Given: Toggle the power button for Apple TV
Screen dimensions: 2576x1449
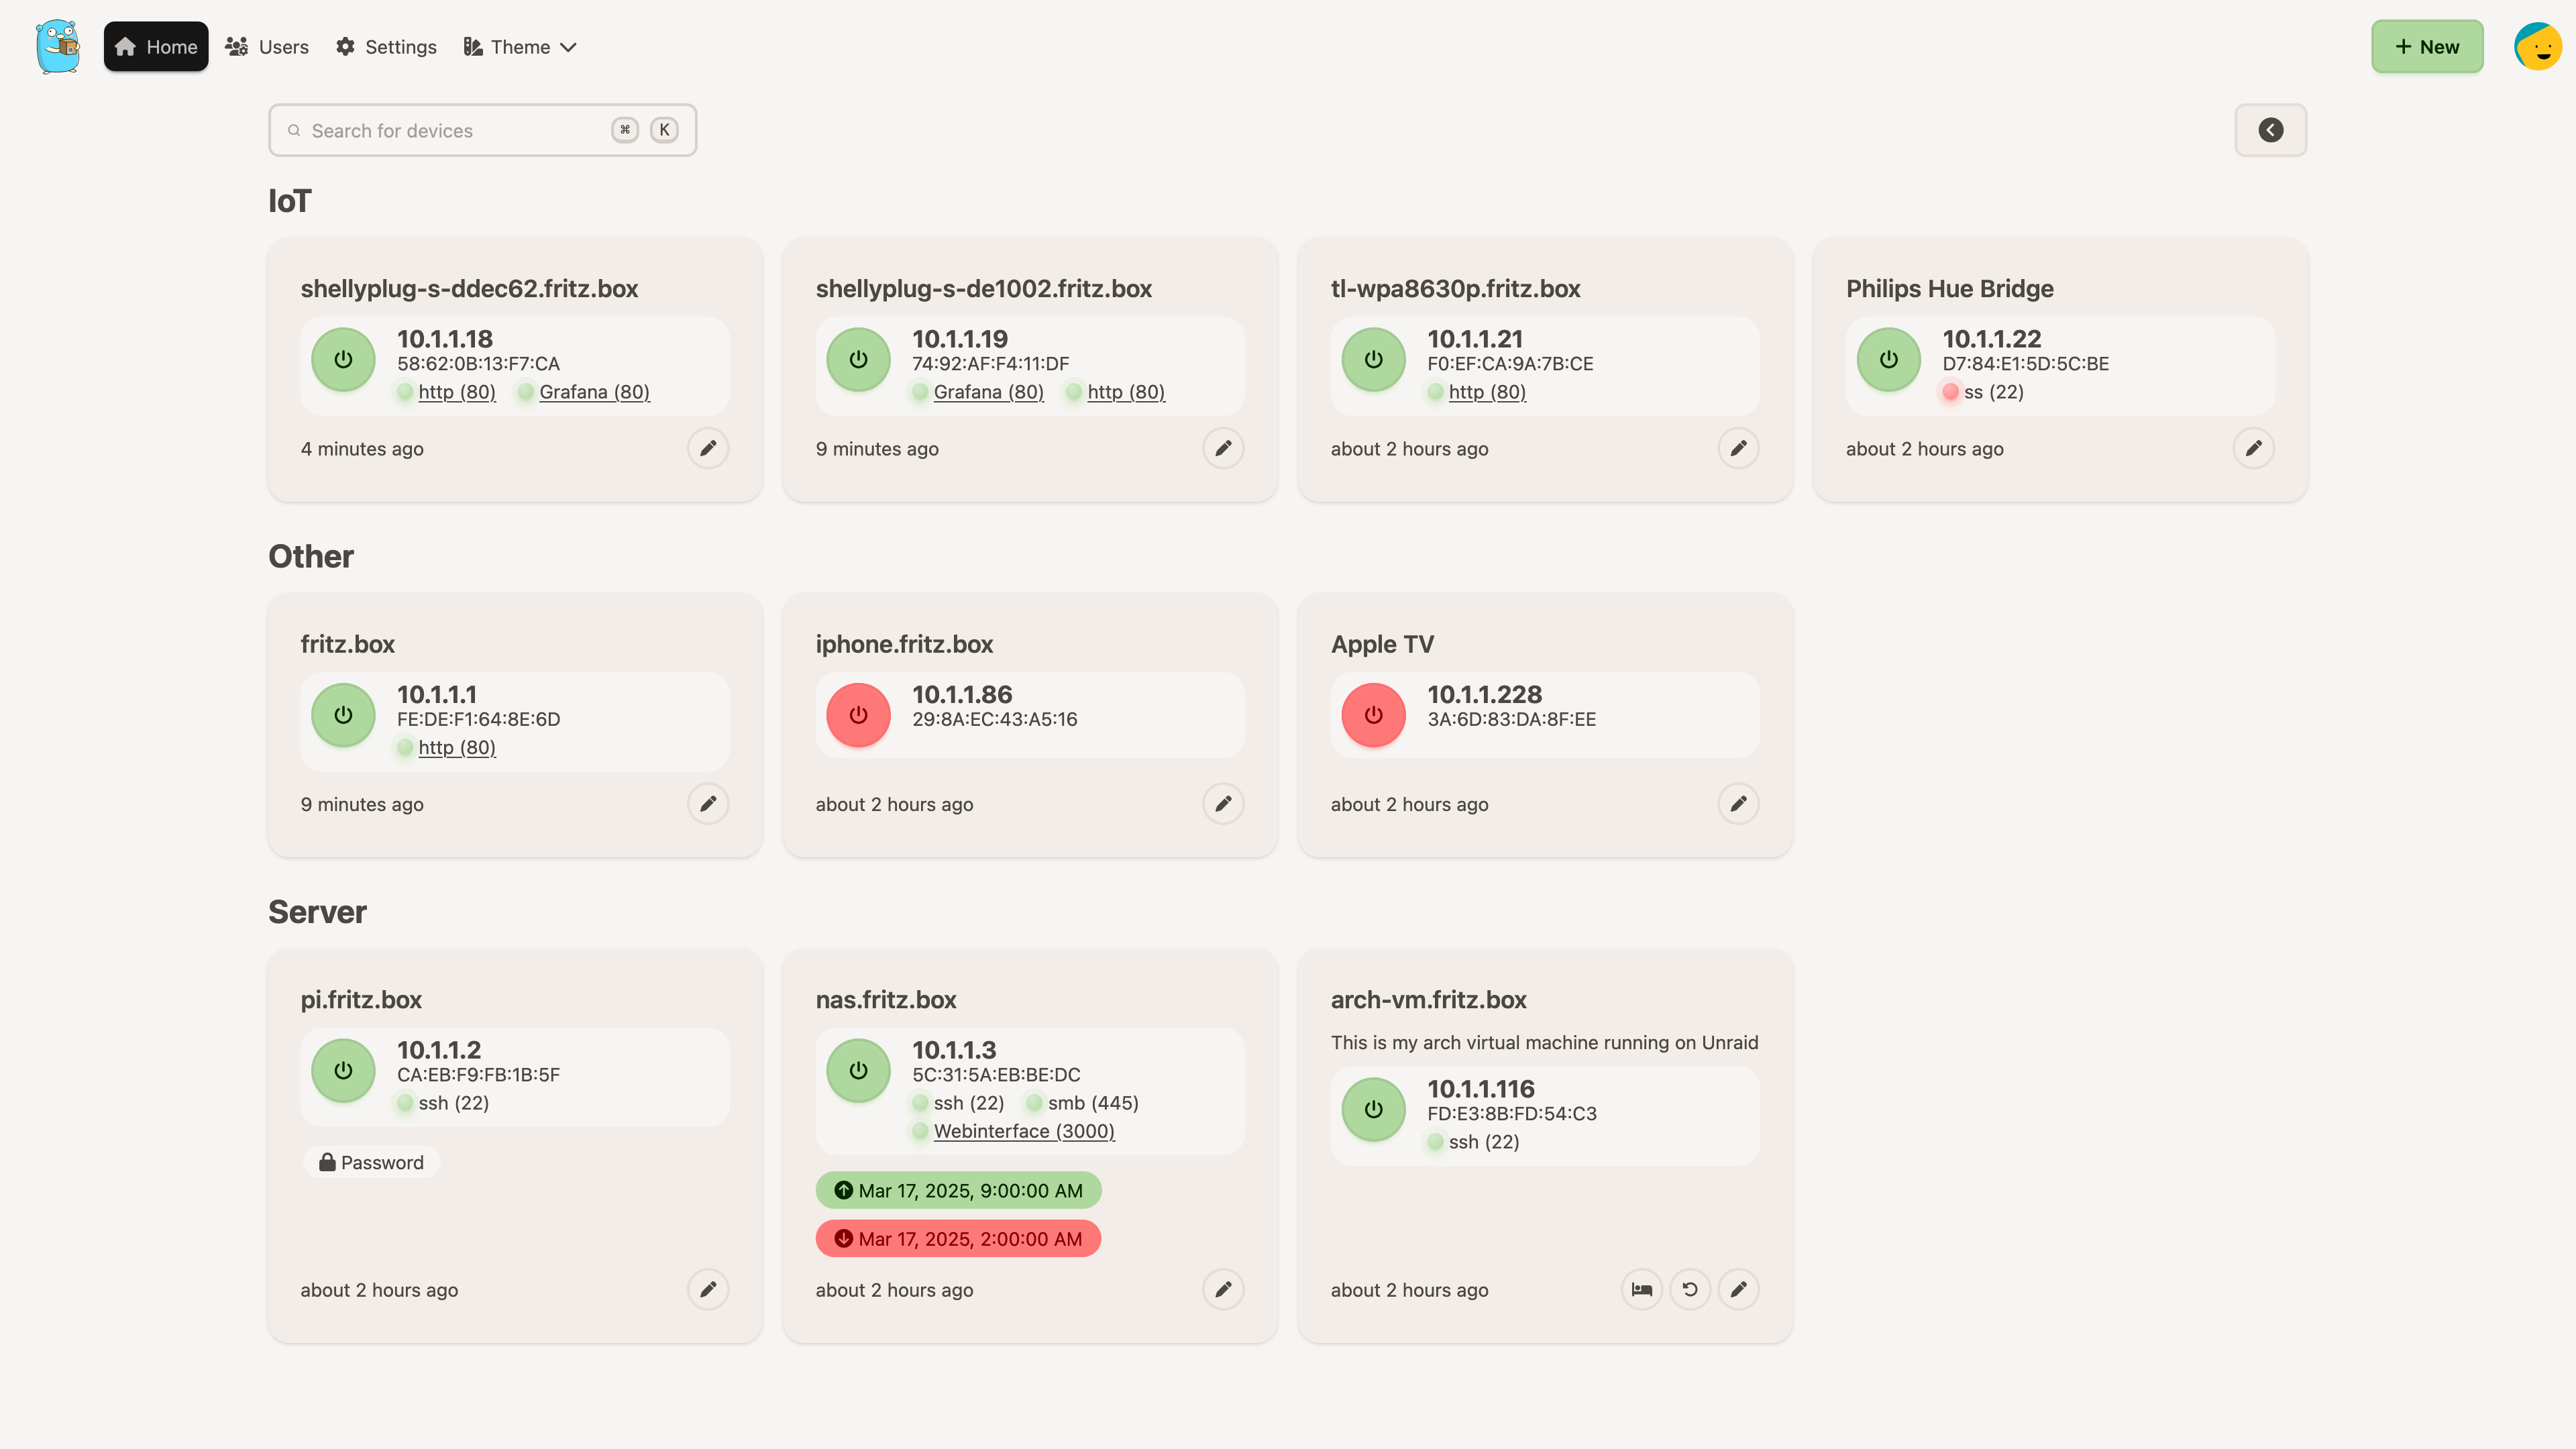Looking at the screenshot, I should click(x=1373, y=715).
